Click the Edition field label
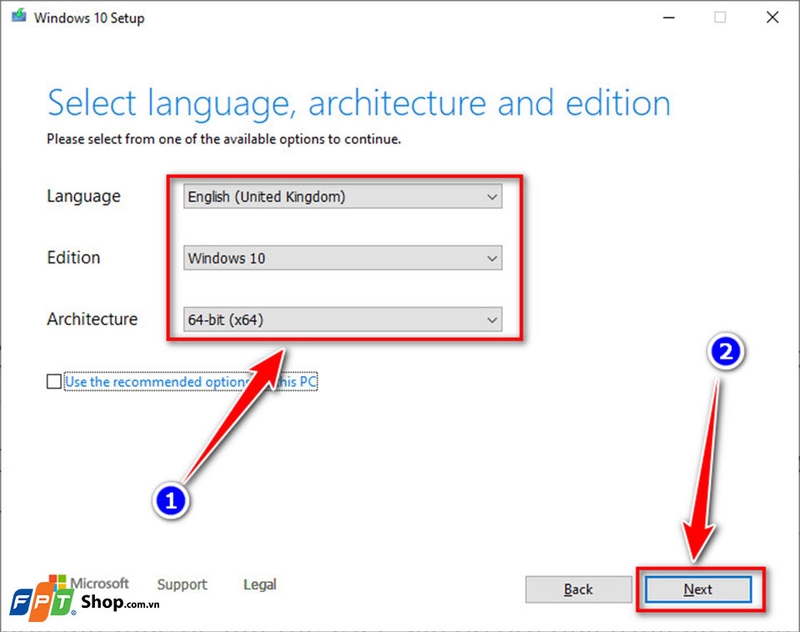The height and width of the screenshot is (632, 800). click(x=73, y=258)
